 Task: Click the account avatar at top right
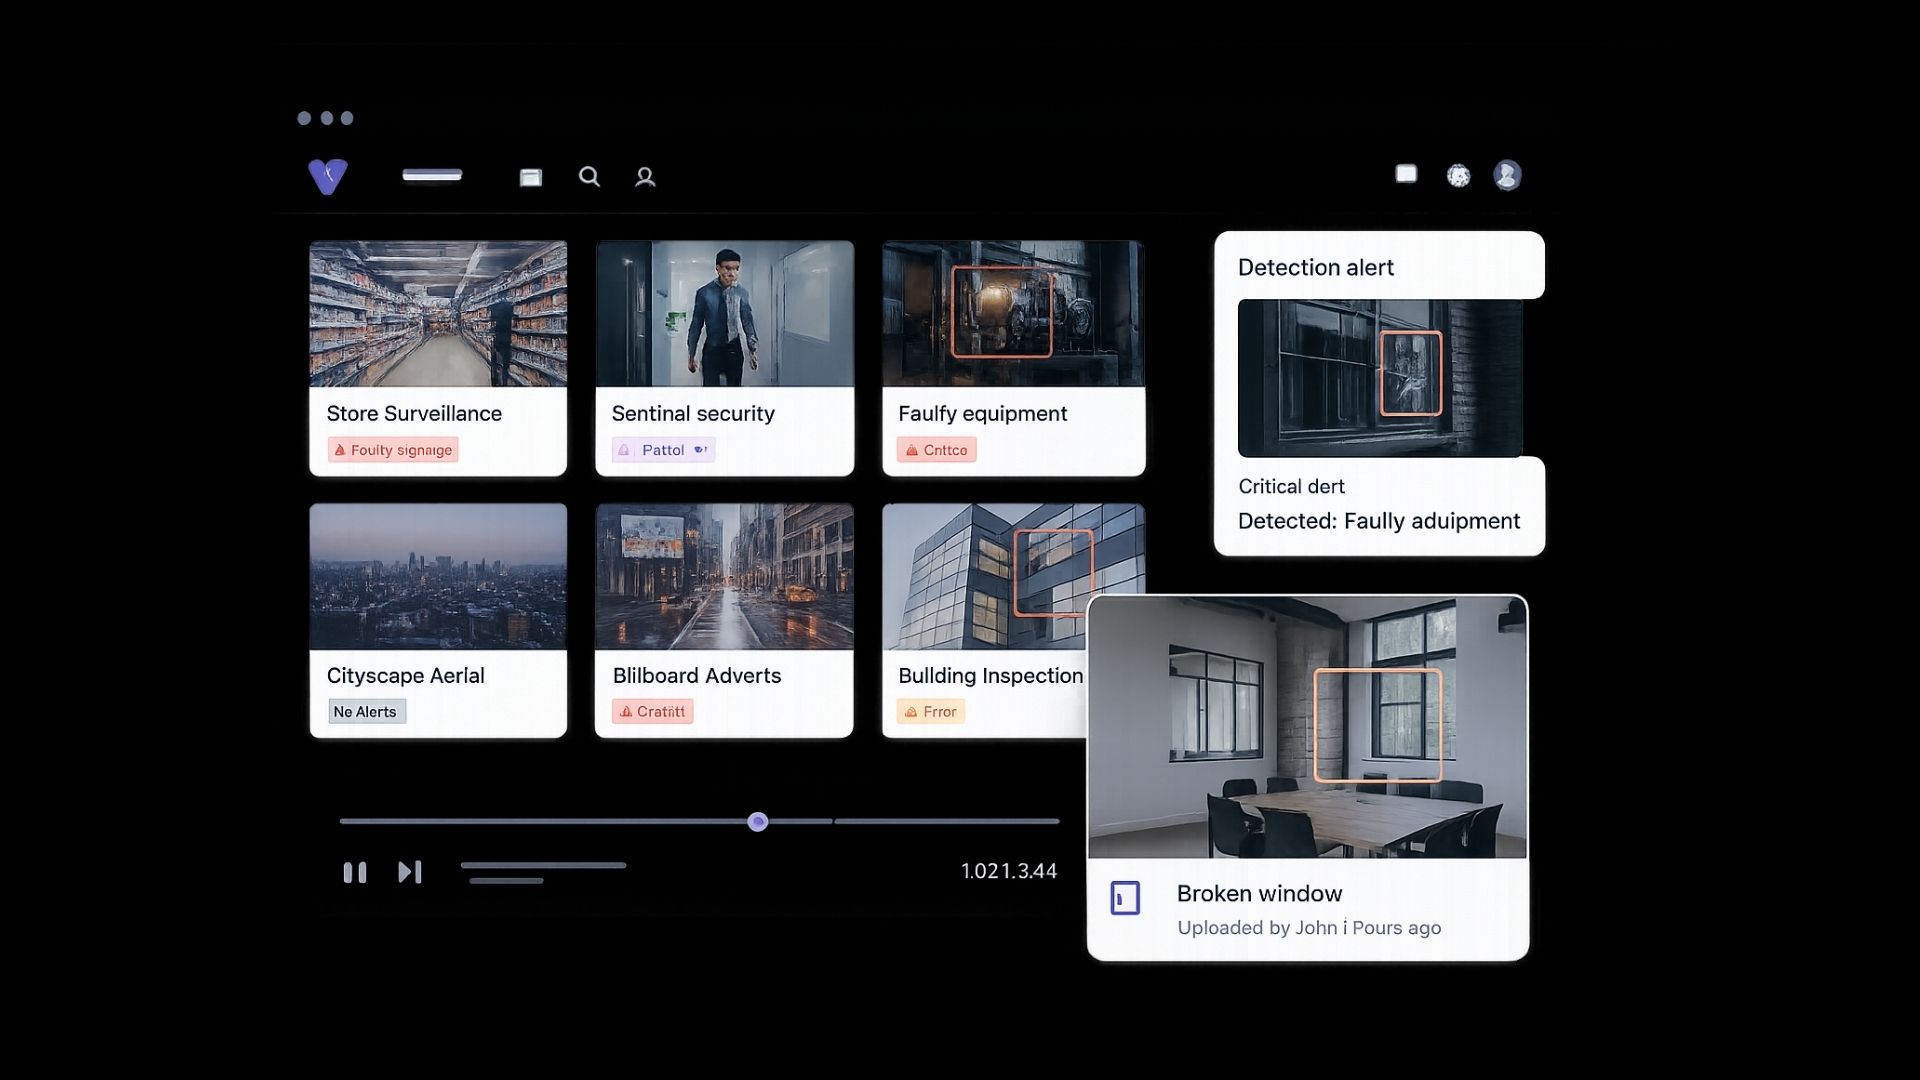click(x=1507, y=175)
